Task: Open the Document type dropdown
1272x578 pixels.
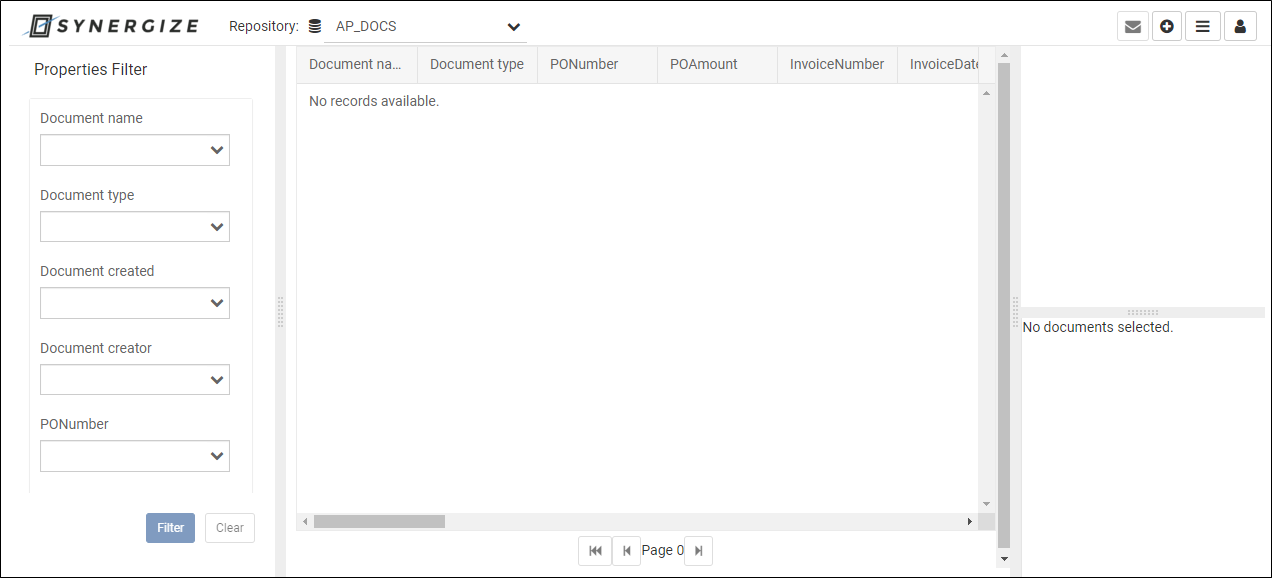Action: pos(134,226)
